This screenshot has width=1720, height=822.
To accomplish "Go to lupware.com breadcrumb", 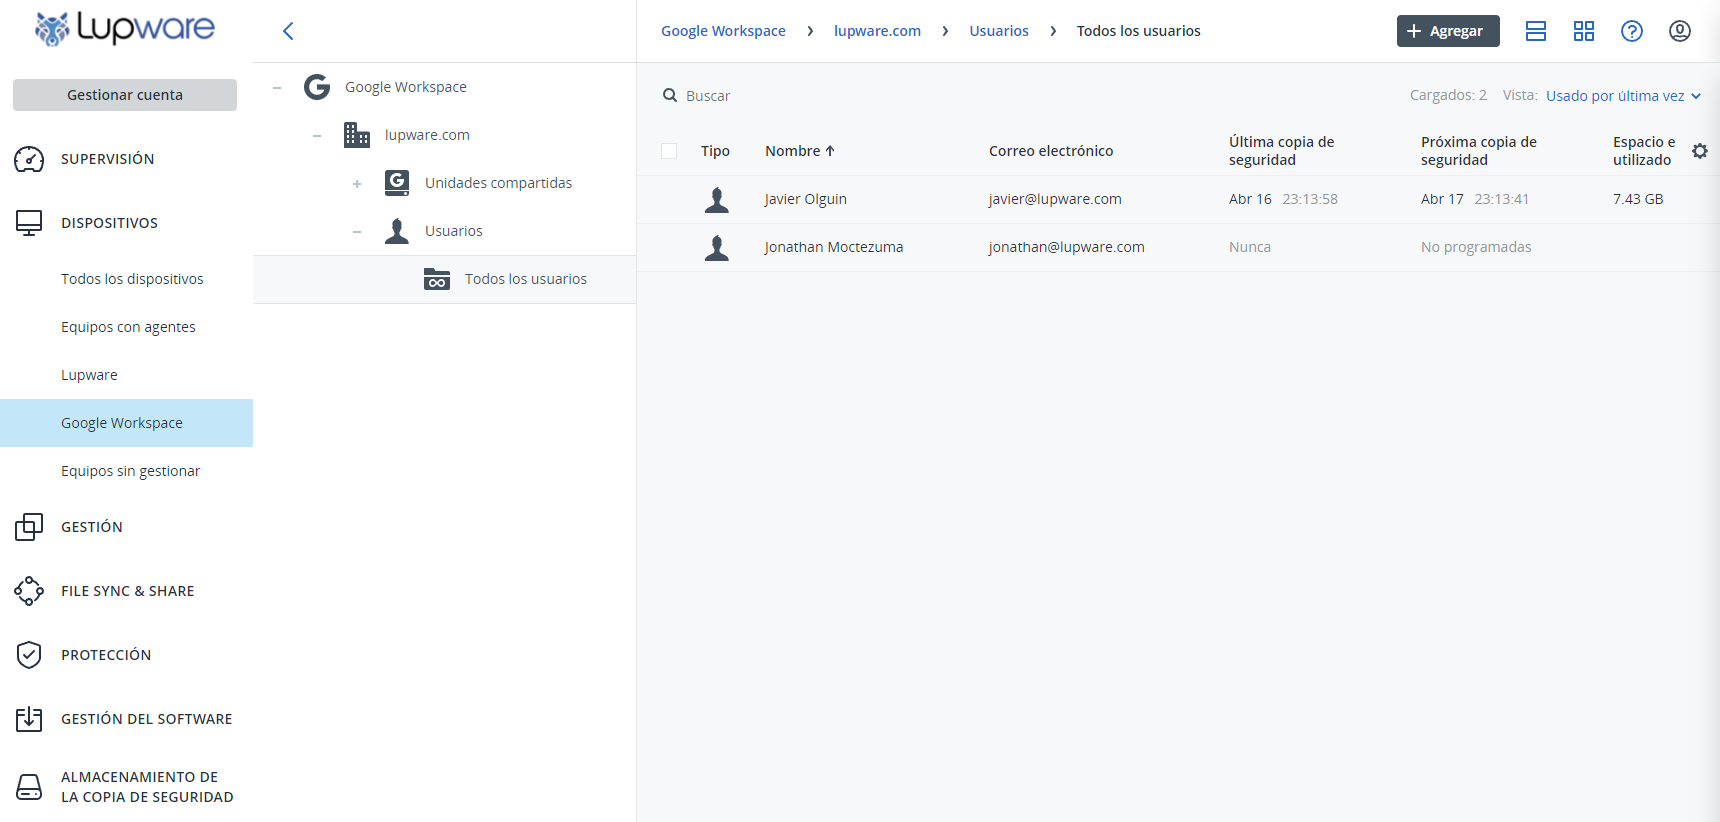I will pos(877,31).
